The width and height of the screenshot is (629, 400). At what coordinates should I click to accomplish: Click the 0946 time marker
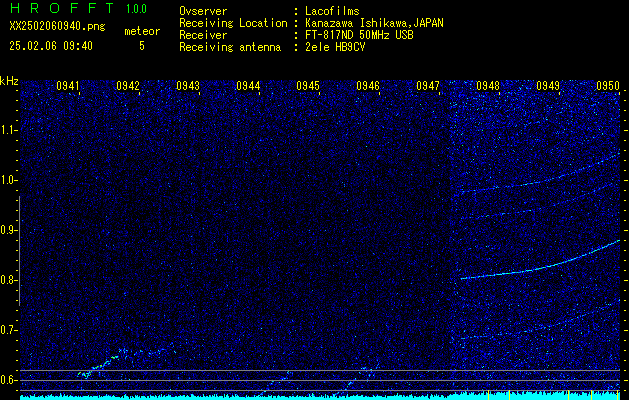pos(368,86)
